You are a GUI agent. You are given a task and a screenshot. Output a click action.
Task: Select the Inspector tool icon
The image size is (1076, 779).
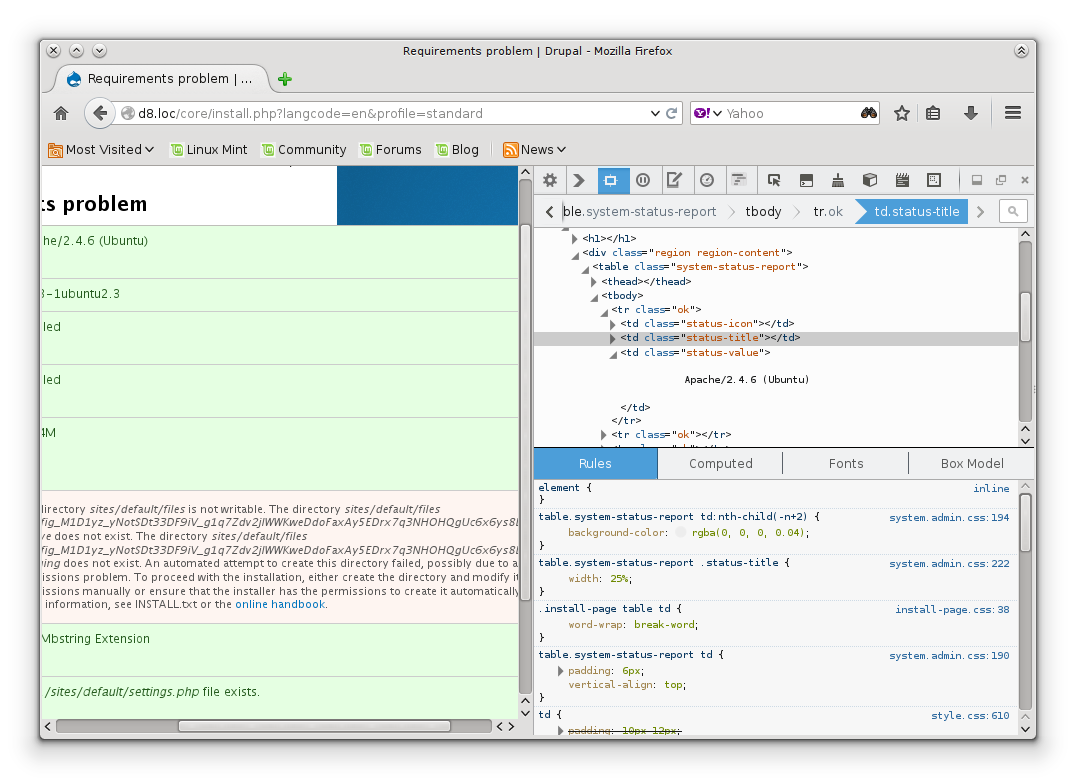tap(610, 181)
